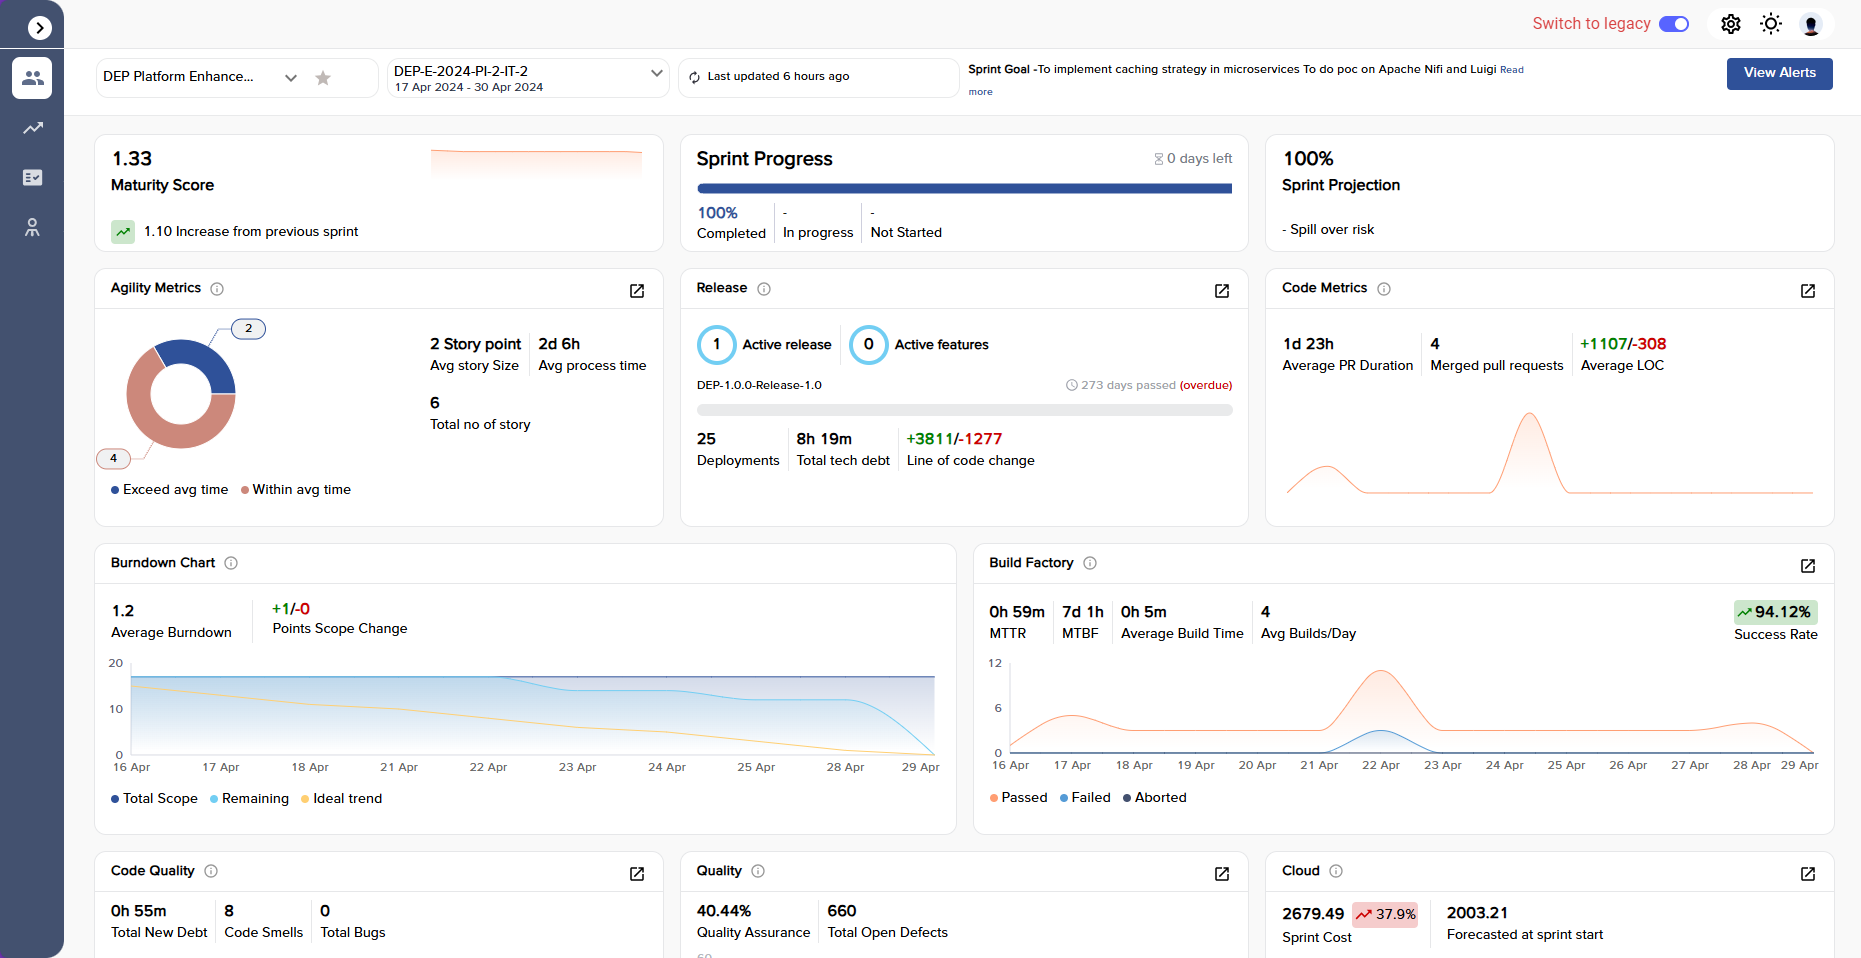Open the trends chart icon in sidebar

[x=32, y=128]
